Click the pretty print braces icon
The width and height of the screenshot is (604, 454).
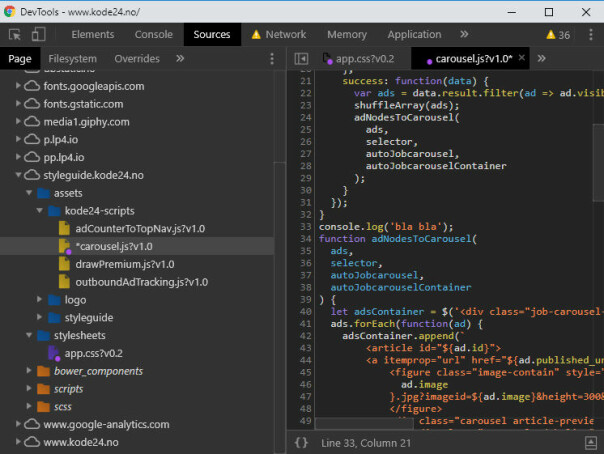click(301, 443)
